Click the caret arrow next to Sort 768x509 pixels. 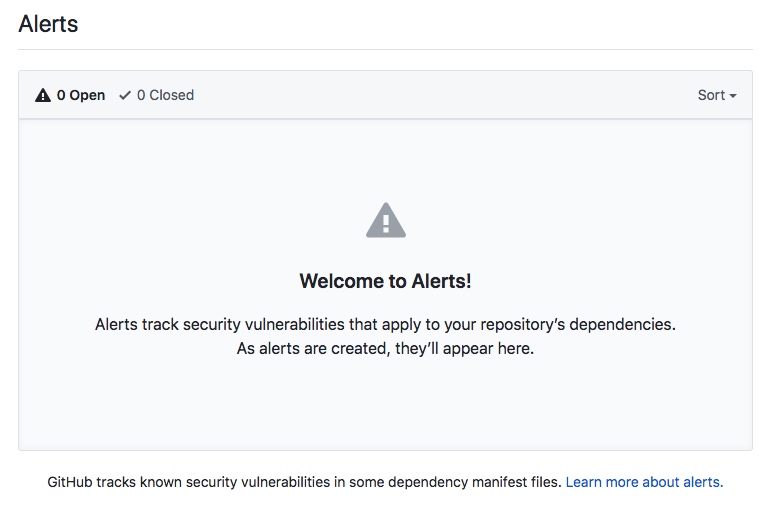click(733, 96)
